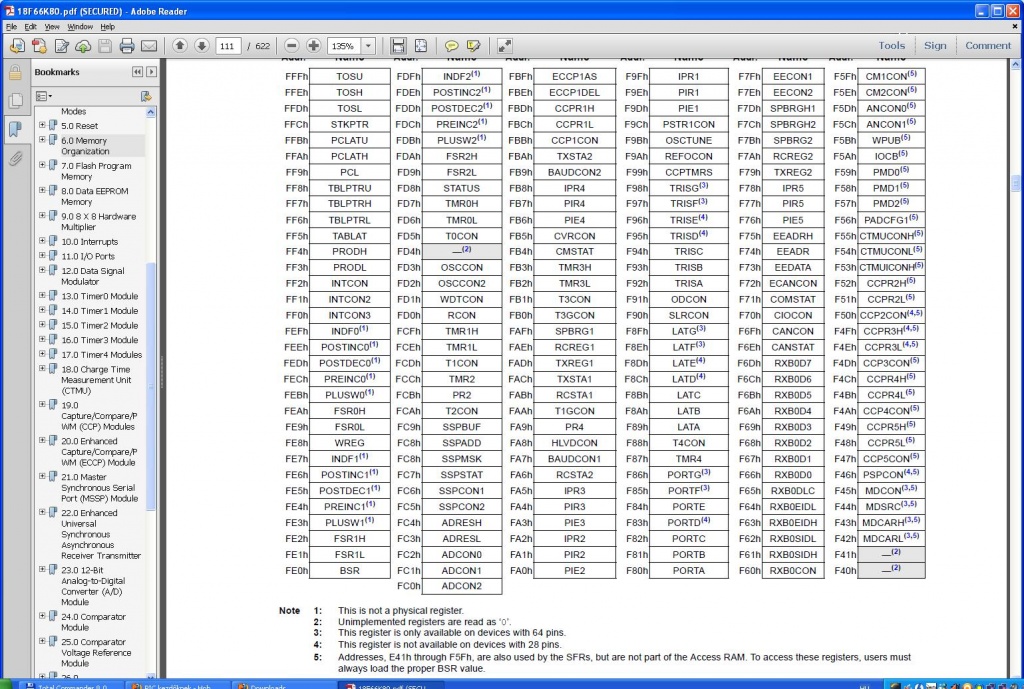Click the TOSU register cell
1024x689 pixels.
pos(349,76)
